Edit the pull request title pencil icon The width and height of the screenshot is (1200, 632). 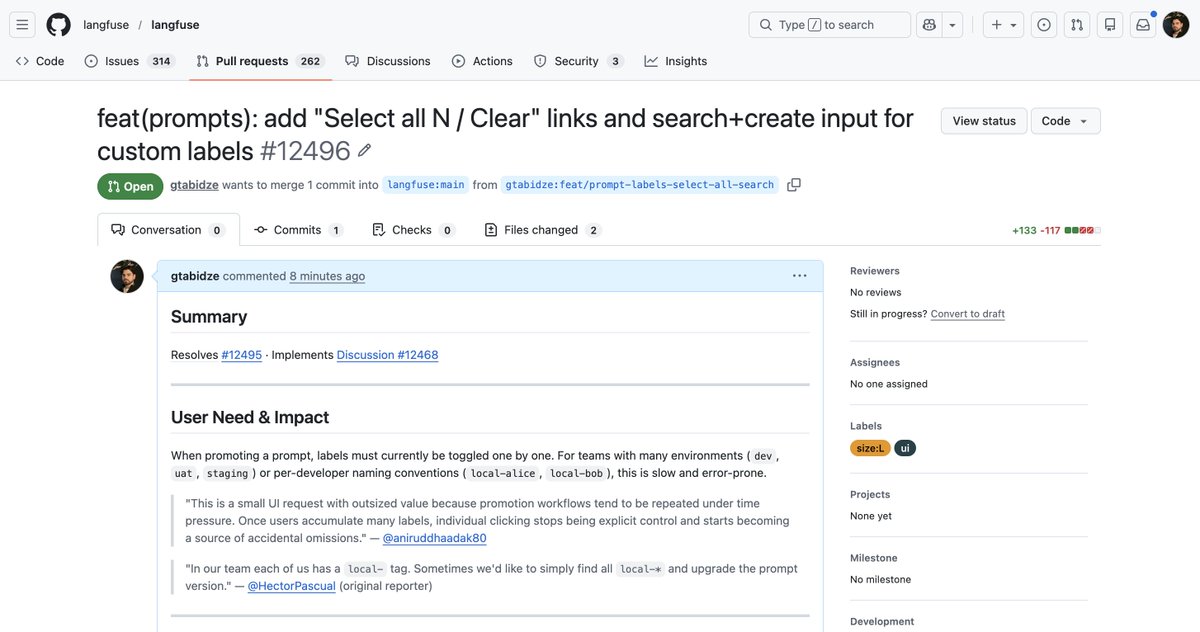364,151
